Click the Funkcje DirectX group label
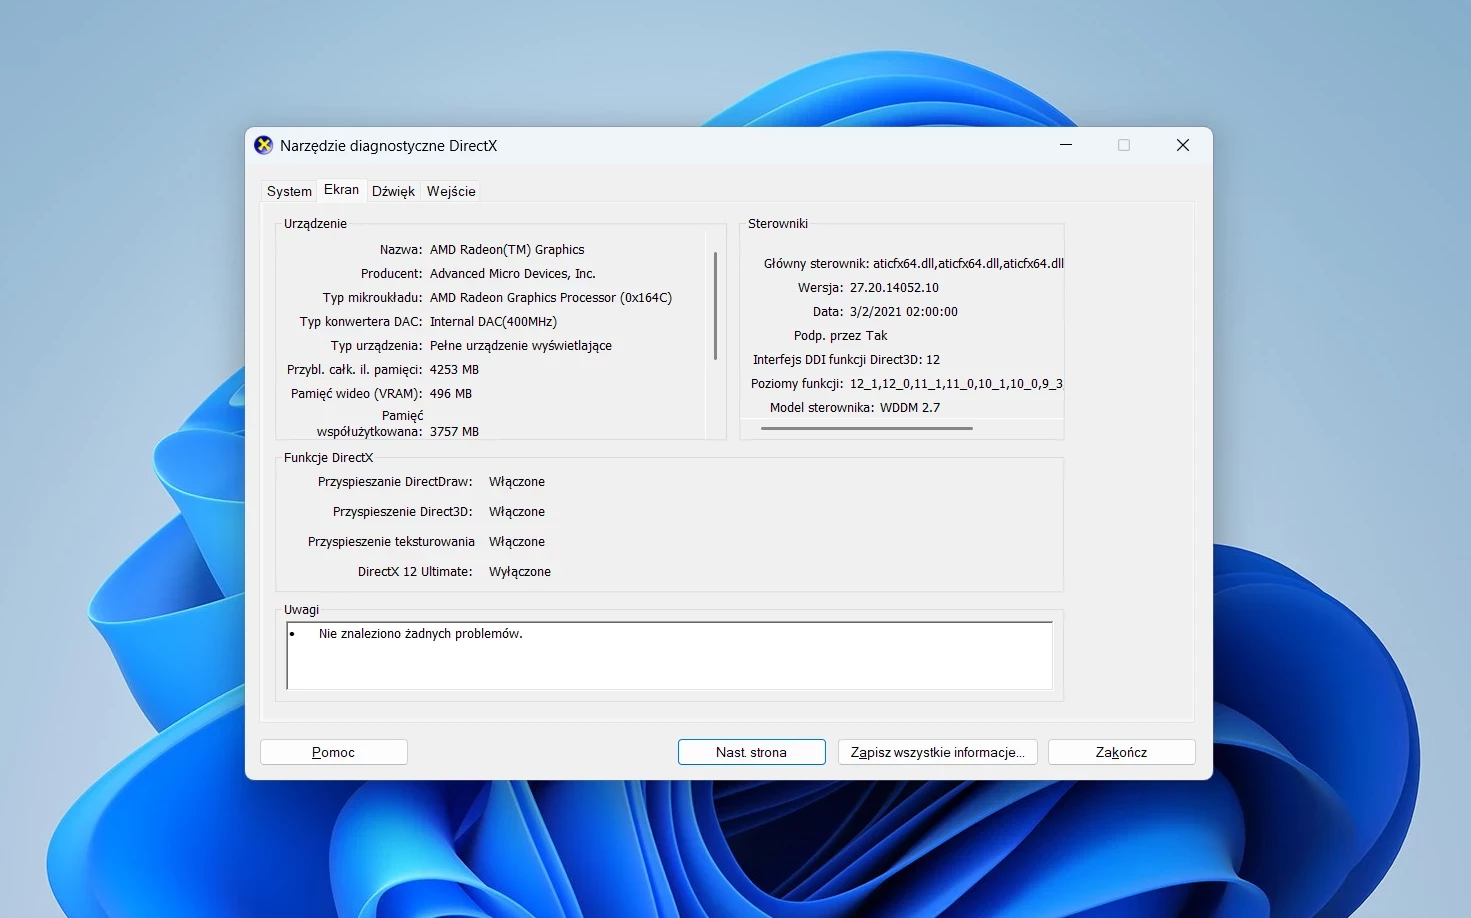The height and width of the screenshot is (918, 1471). point(328,458)
